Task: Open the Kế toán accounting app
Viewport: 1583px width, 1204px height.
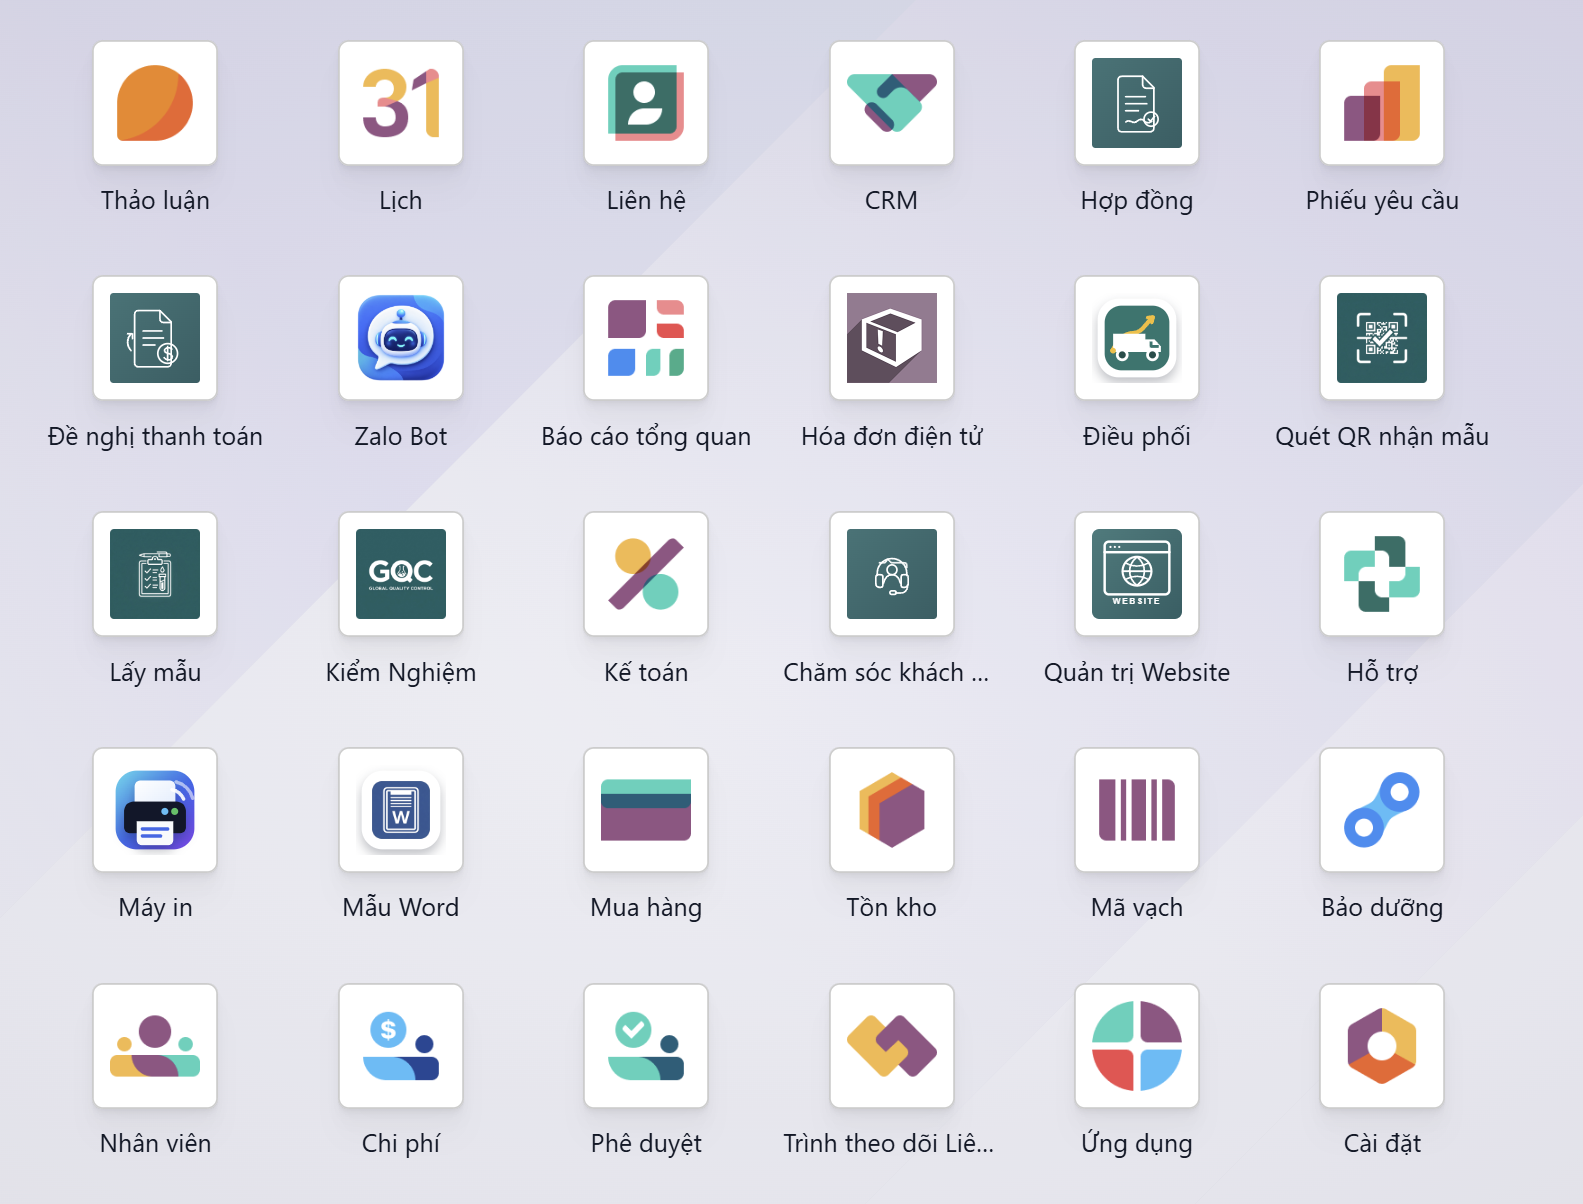Action: click(646, 574)
